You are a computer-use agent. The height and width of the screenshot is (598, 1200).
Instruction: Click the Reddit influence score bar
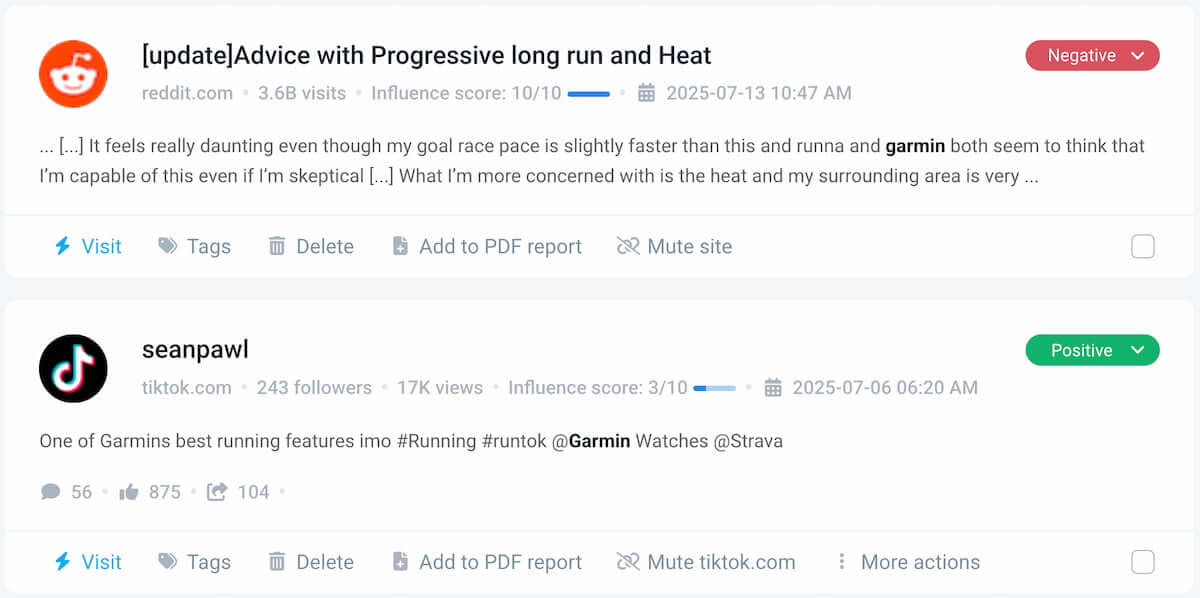(589, 94)
